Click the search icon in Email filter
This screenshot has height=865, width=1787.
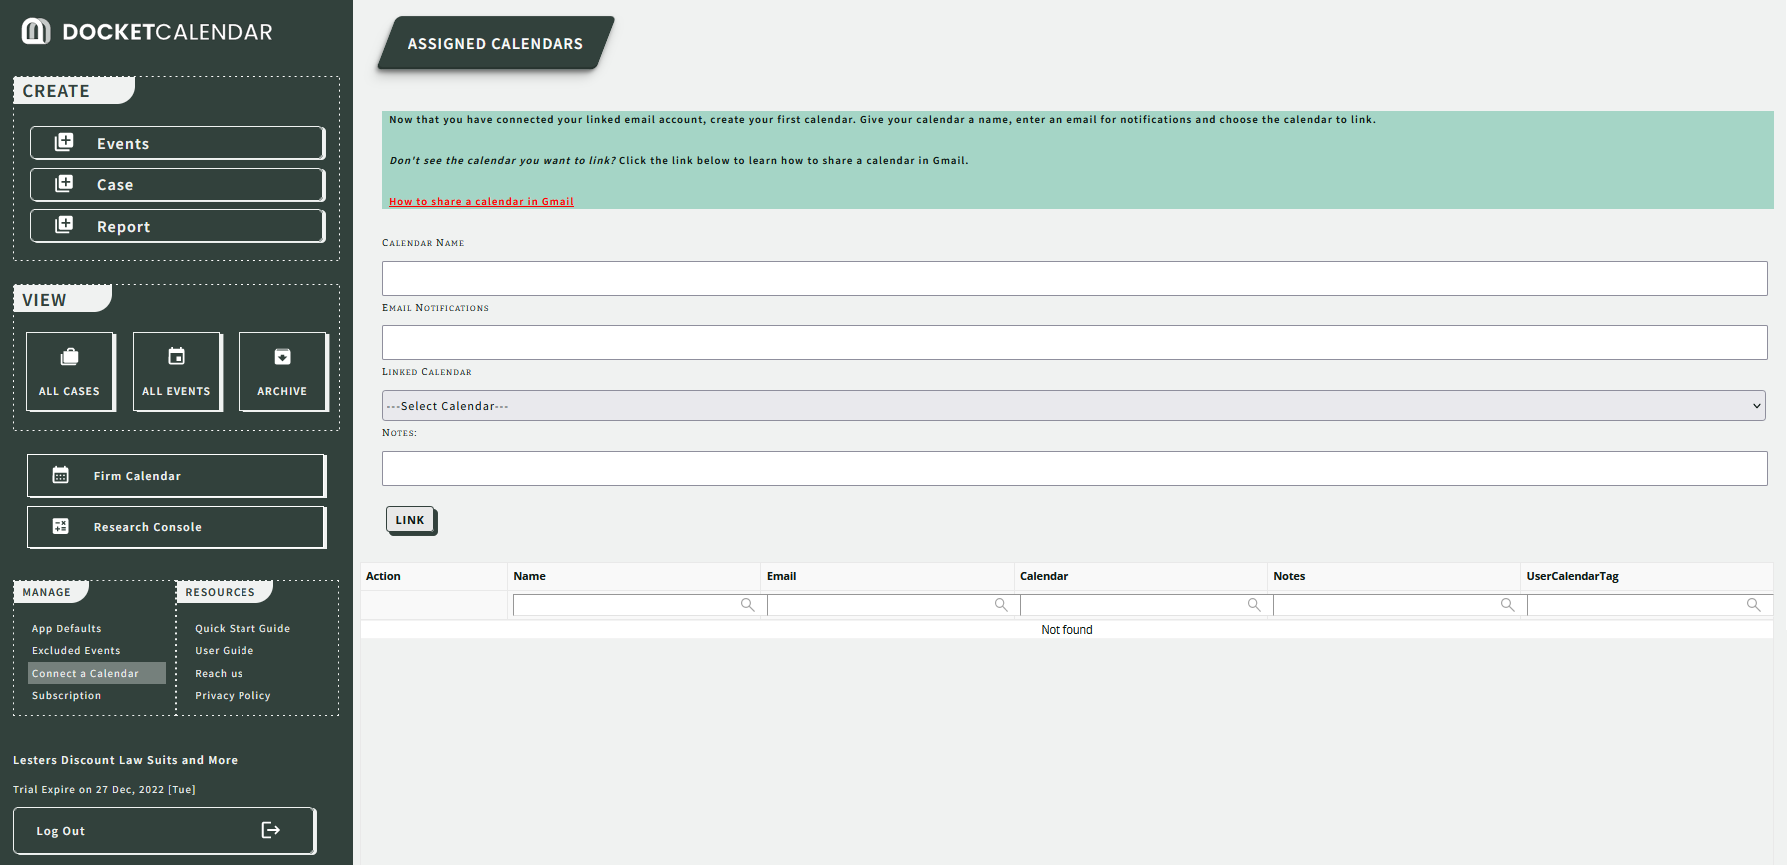tap(1001, 605)
